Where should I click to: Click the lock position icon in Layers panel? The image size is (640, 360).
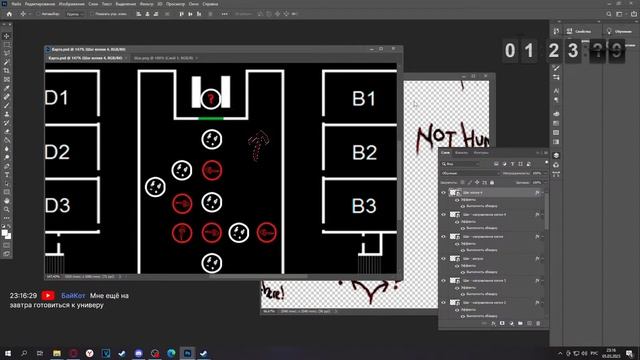click(477, 182)
